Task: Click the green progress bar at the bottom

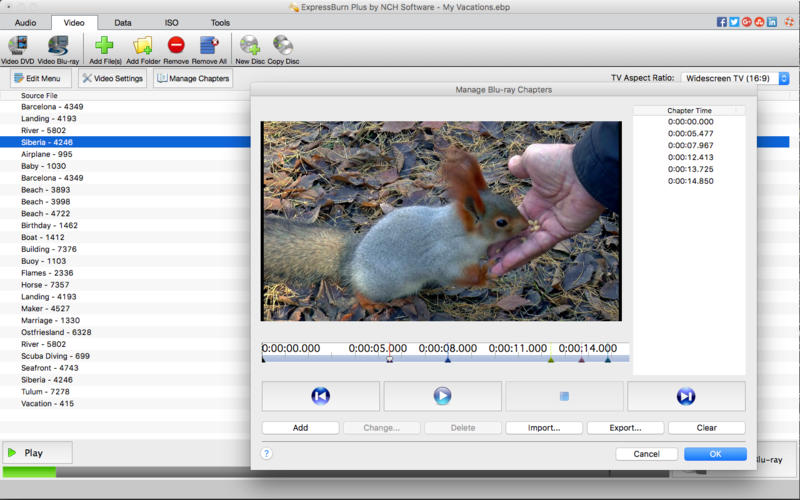Action: (x=29, y=471)
